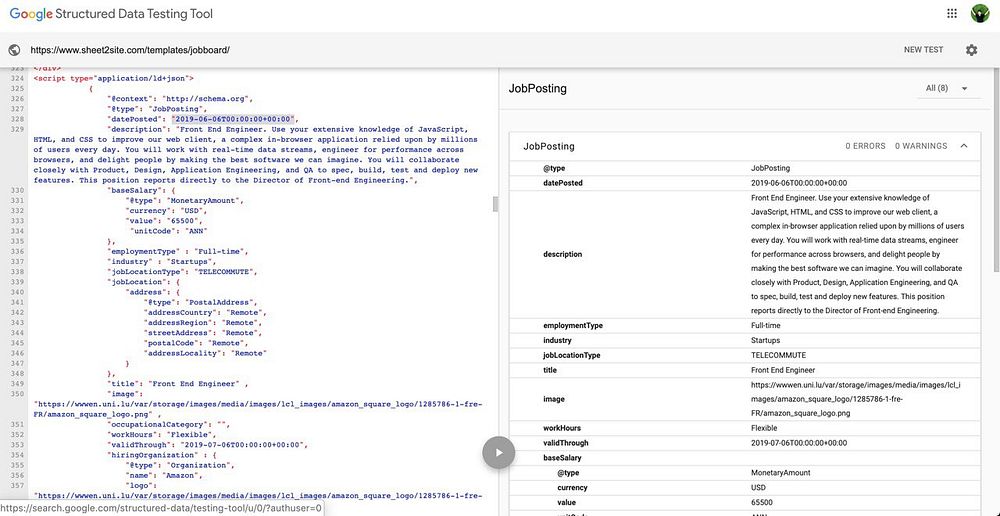Click the industry row label
This screenshot has height=516, width=1000.
(557, 341)
